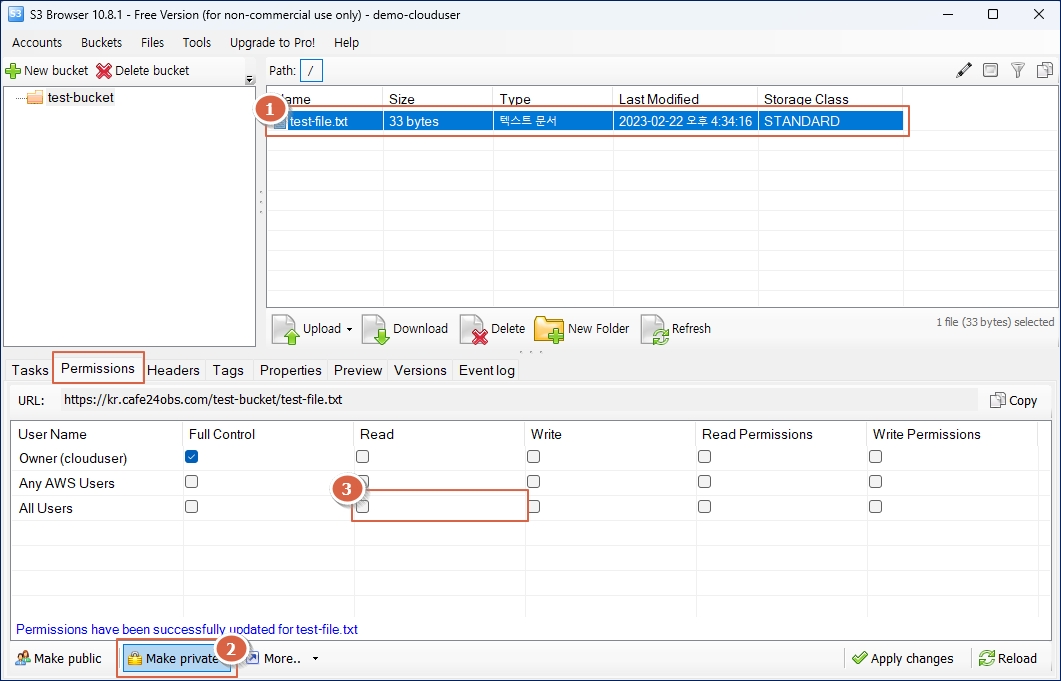The width and height of the screenshot is (1061, 681).
Task: Click the Apply changes button
Action: tap(902, 658)
